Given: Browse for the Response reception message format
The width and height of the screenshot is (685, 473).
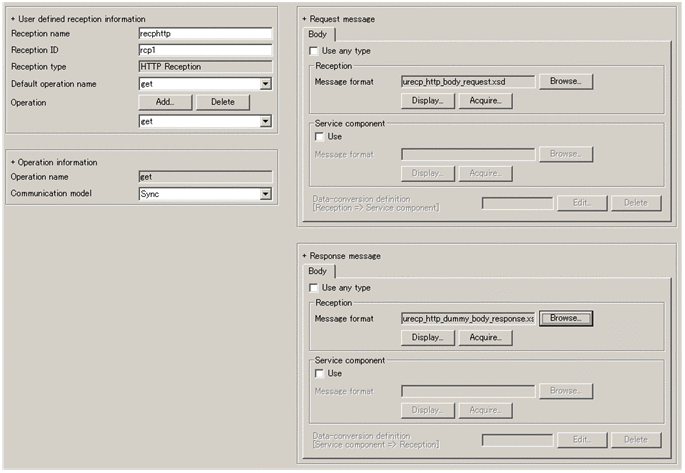Looking at the screenshot, I should tap(566, 318).
